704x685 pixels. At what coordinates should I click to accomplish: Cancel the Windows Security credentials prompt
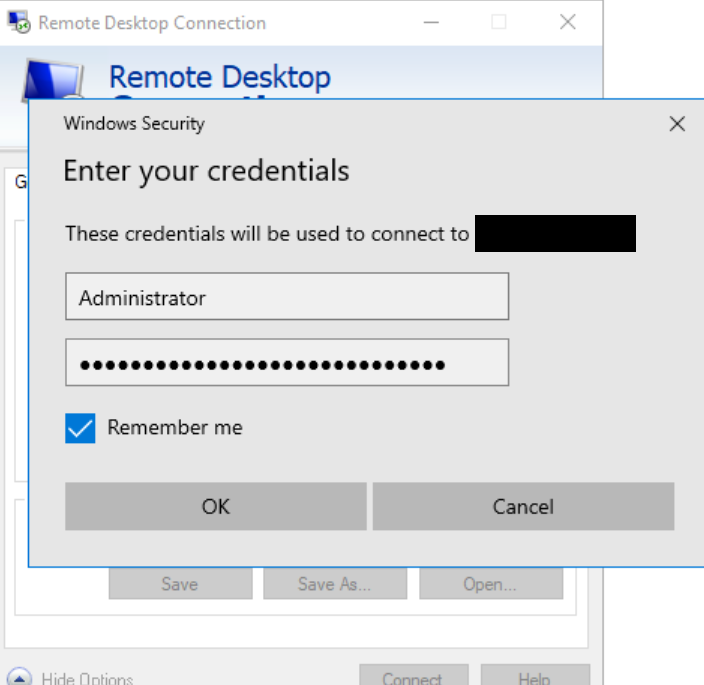(523, 506)
